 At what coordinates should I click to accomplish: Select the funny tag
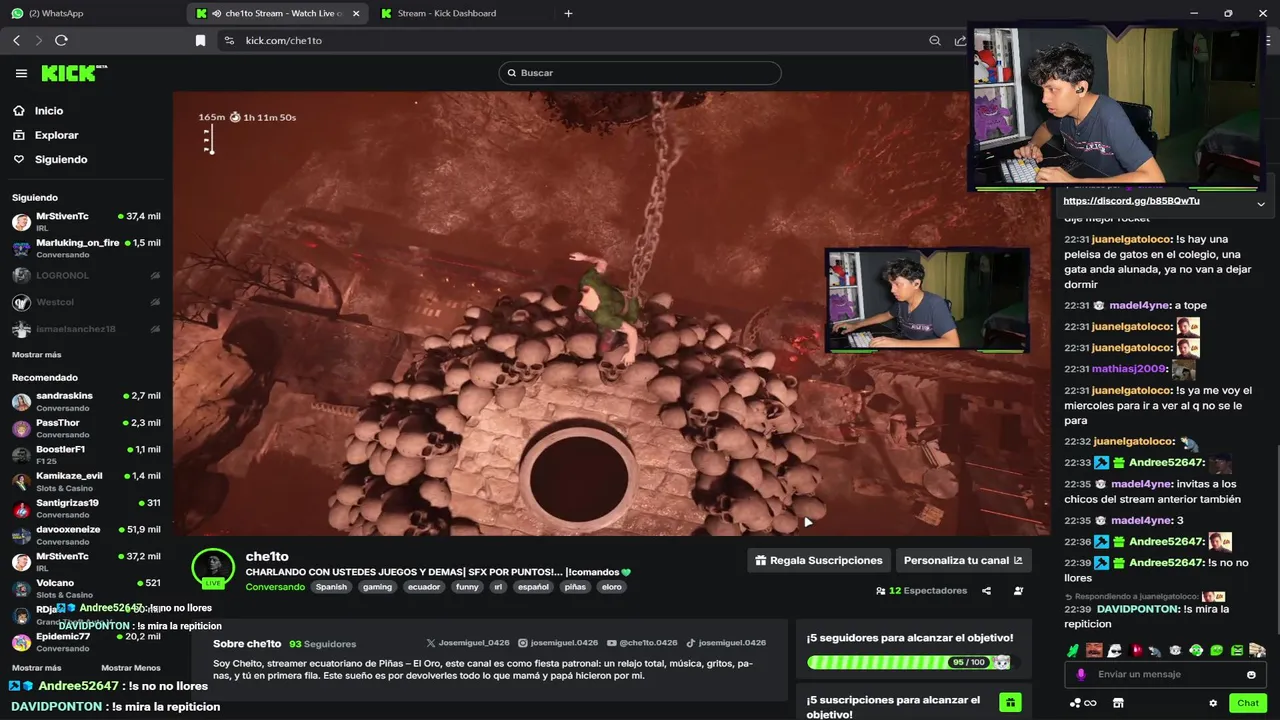[x=467, y=587]
